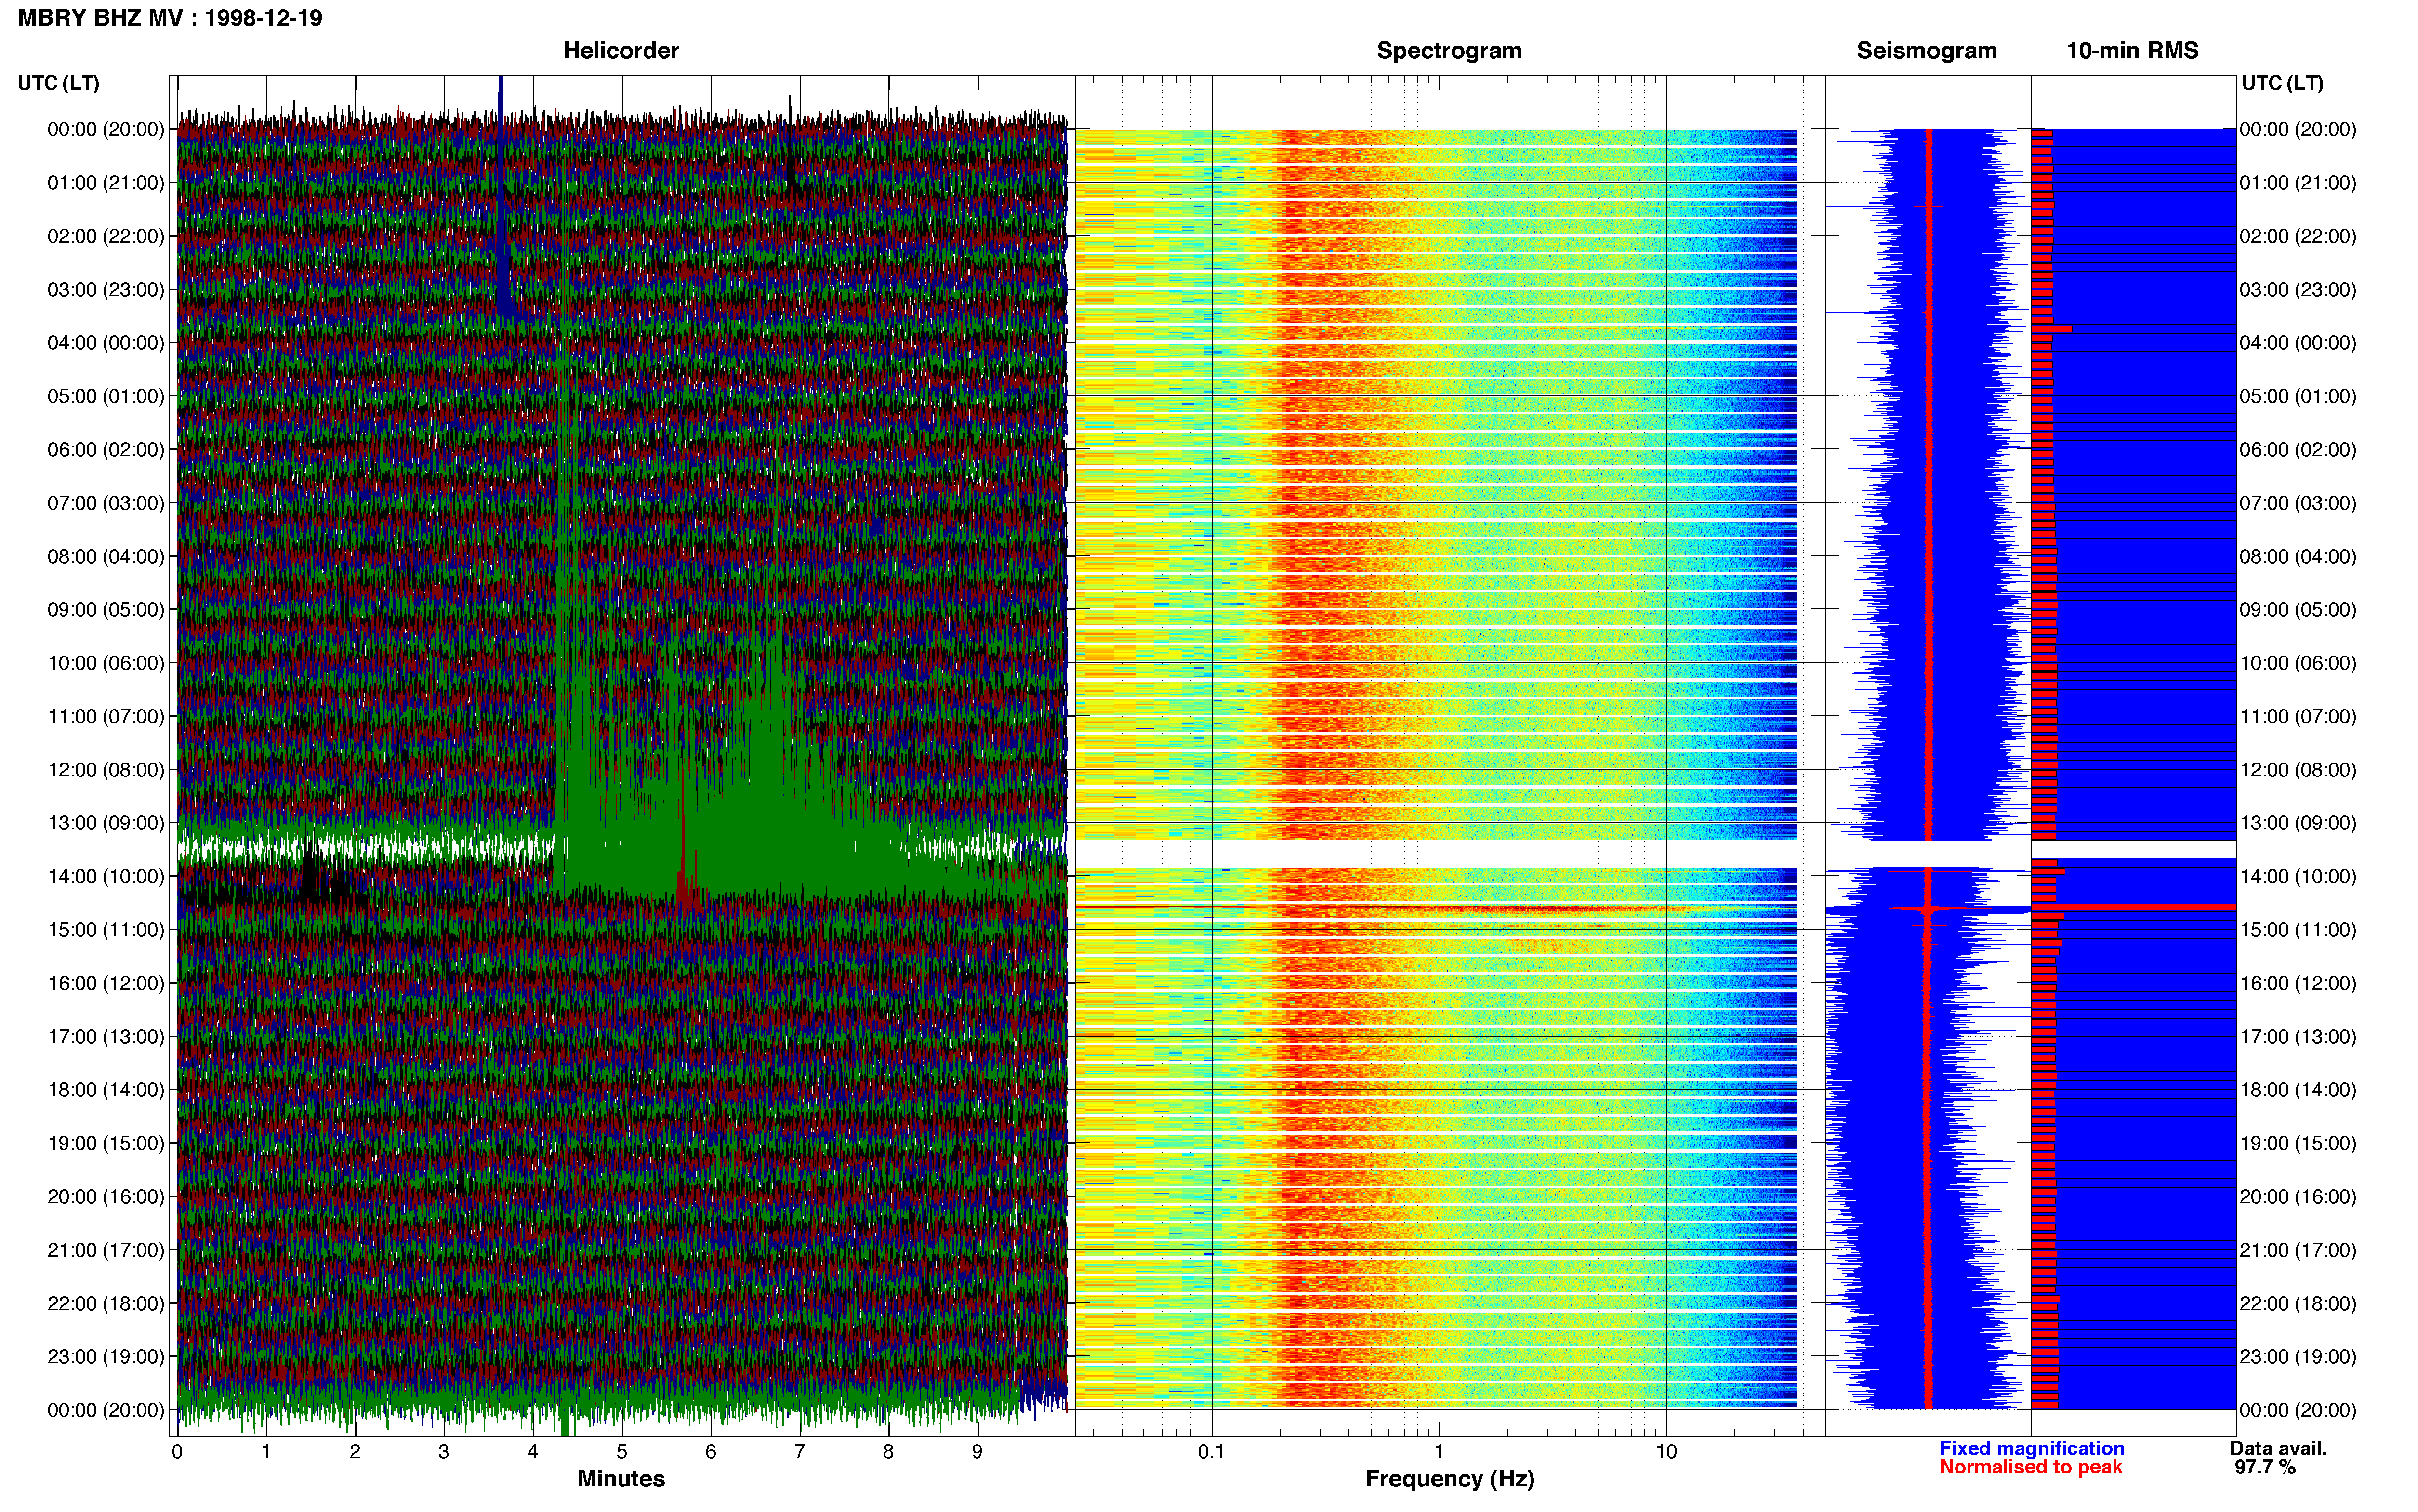Click helicorder-side time label "04:00 (00:00)"

coord(106,343)
